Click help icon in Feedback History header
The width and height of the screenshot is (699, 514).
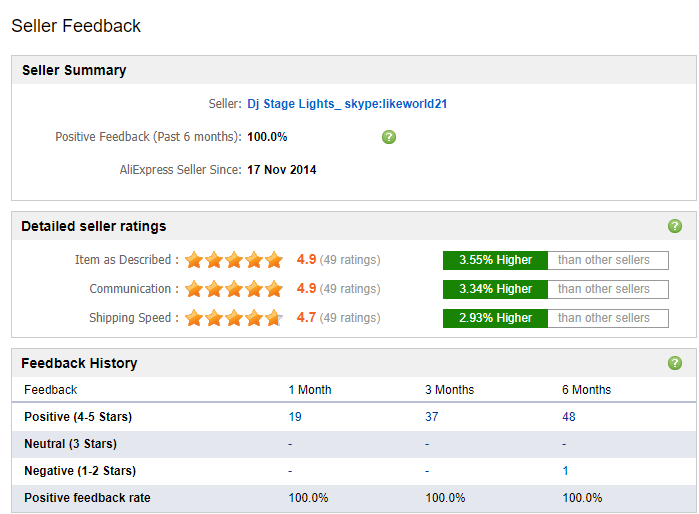tap(675, 363)
